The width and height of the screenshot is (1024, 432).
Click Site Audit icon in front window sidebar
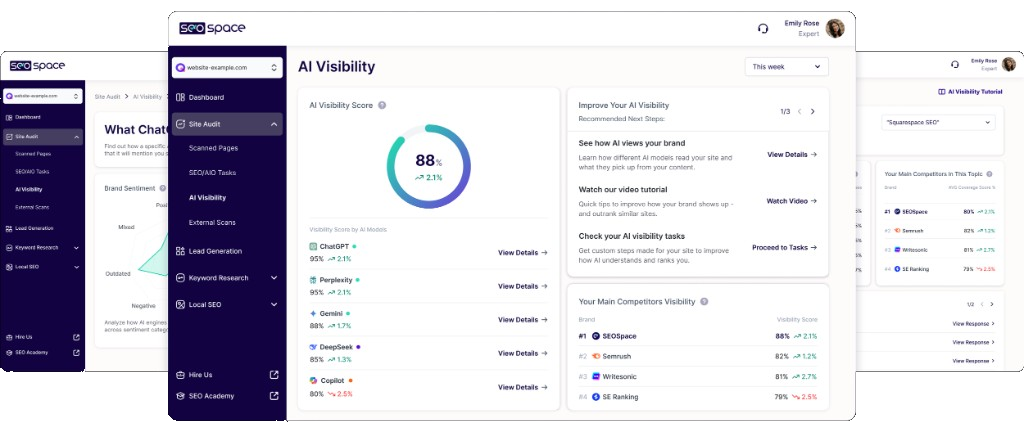pyautogui.click(x=180, y=124)
